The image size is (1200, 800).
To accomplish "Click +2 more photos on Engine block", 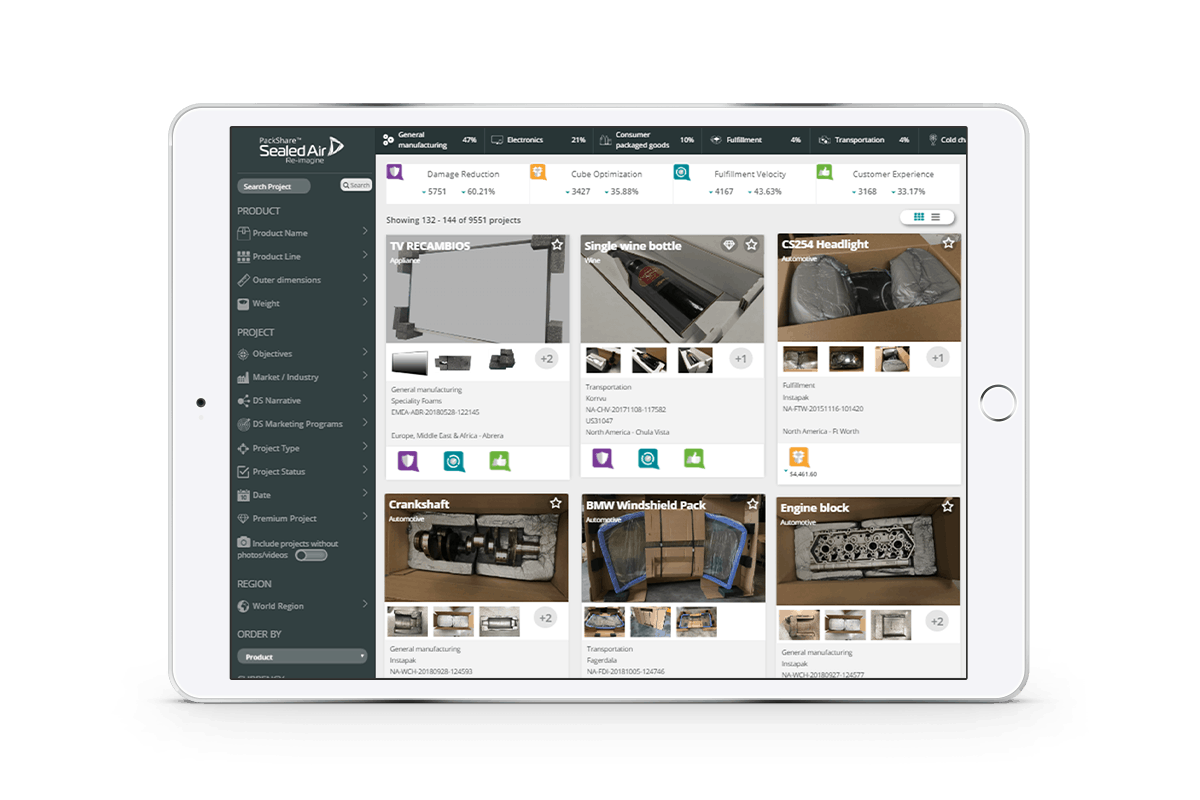I will pyautogui.click(x=936, y=622).
